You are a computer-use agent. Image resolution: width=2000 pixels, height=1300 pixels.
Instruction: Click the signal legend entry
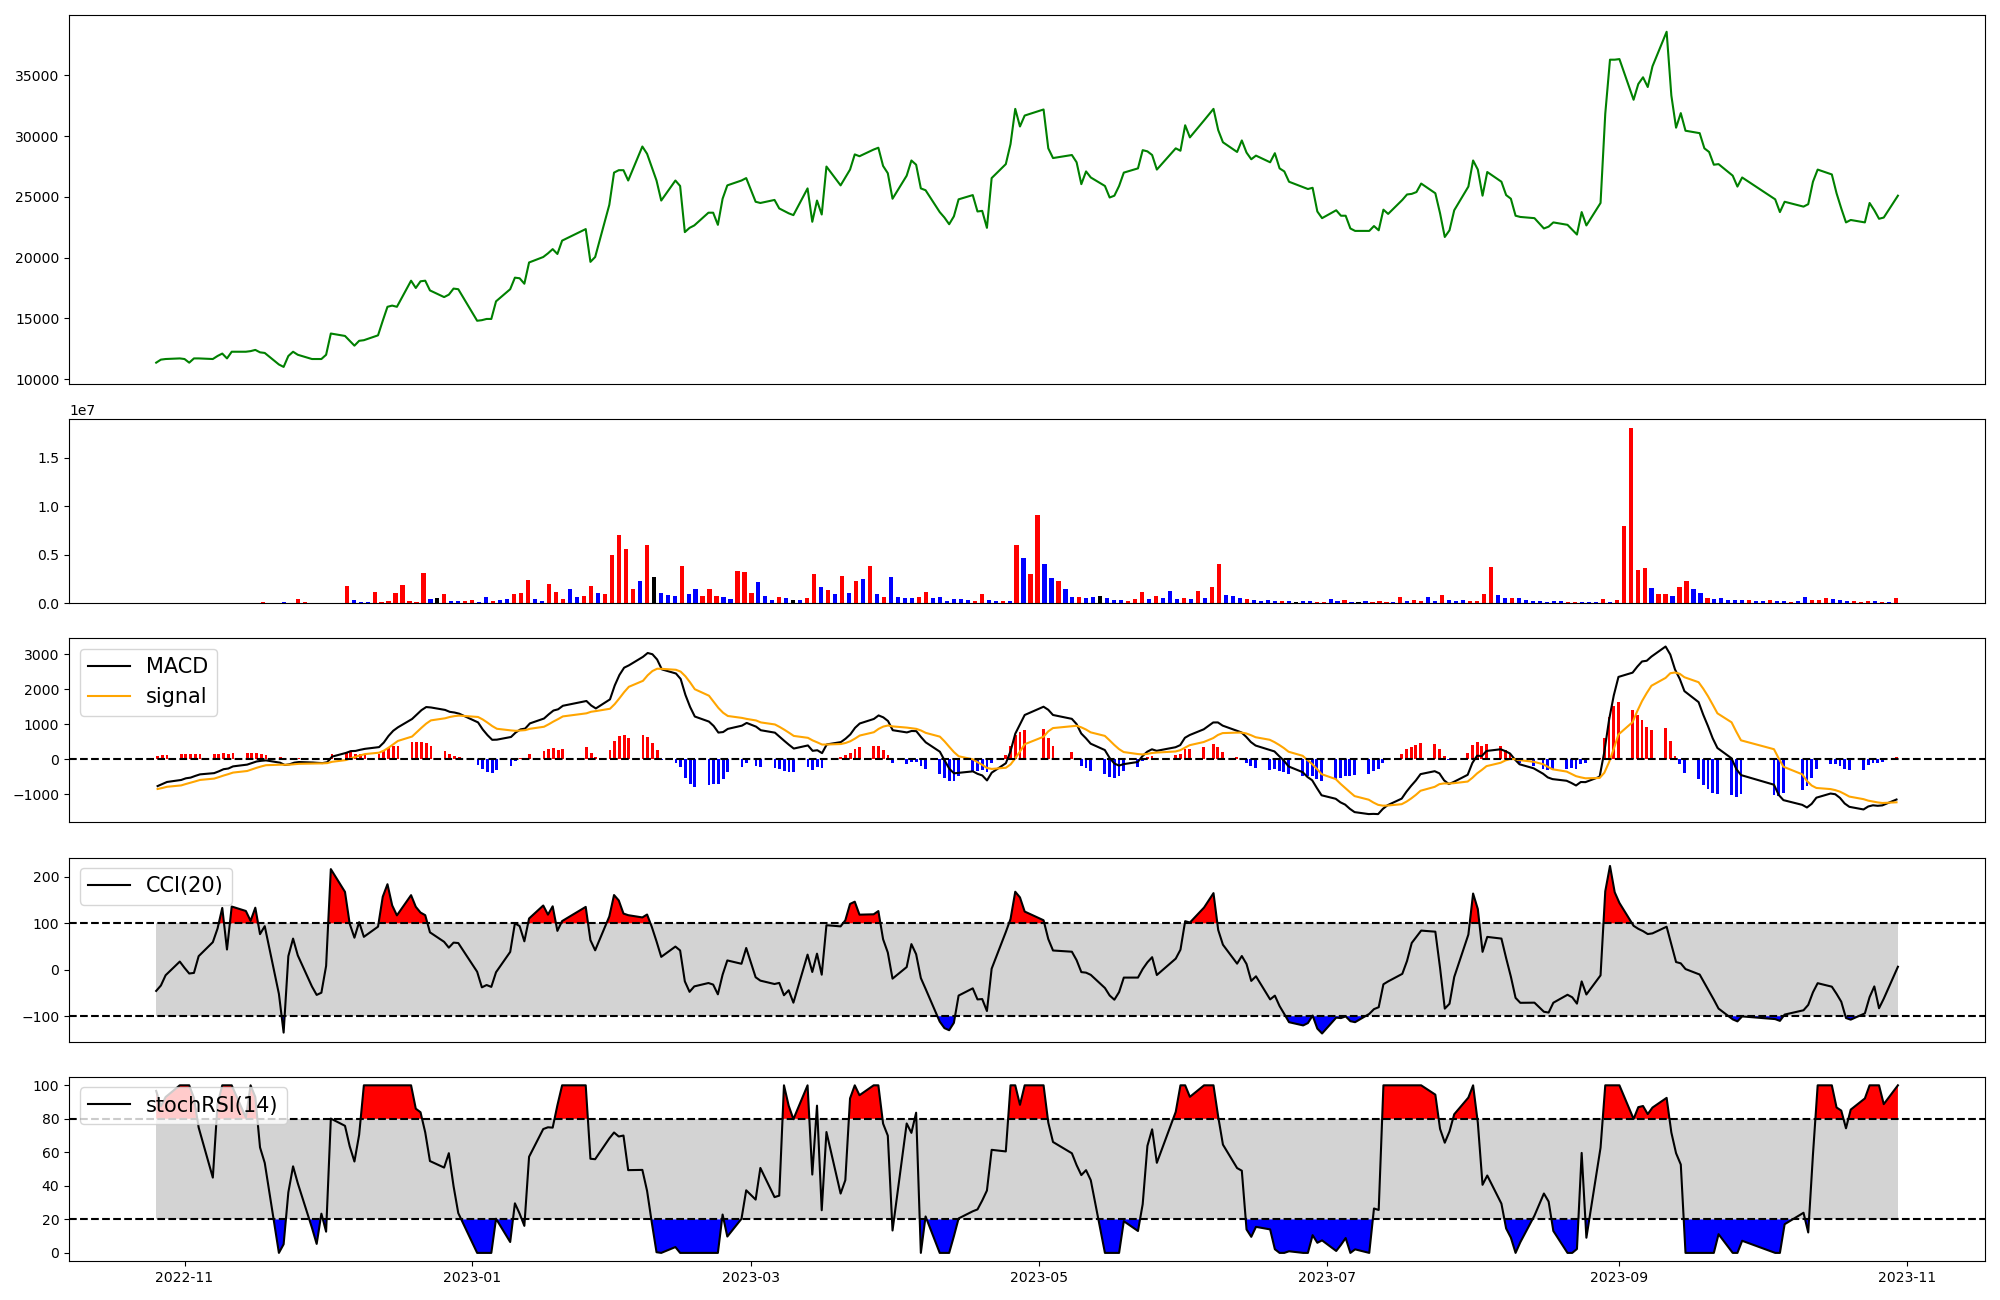click(175, 696)
